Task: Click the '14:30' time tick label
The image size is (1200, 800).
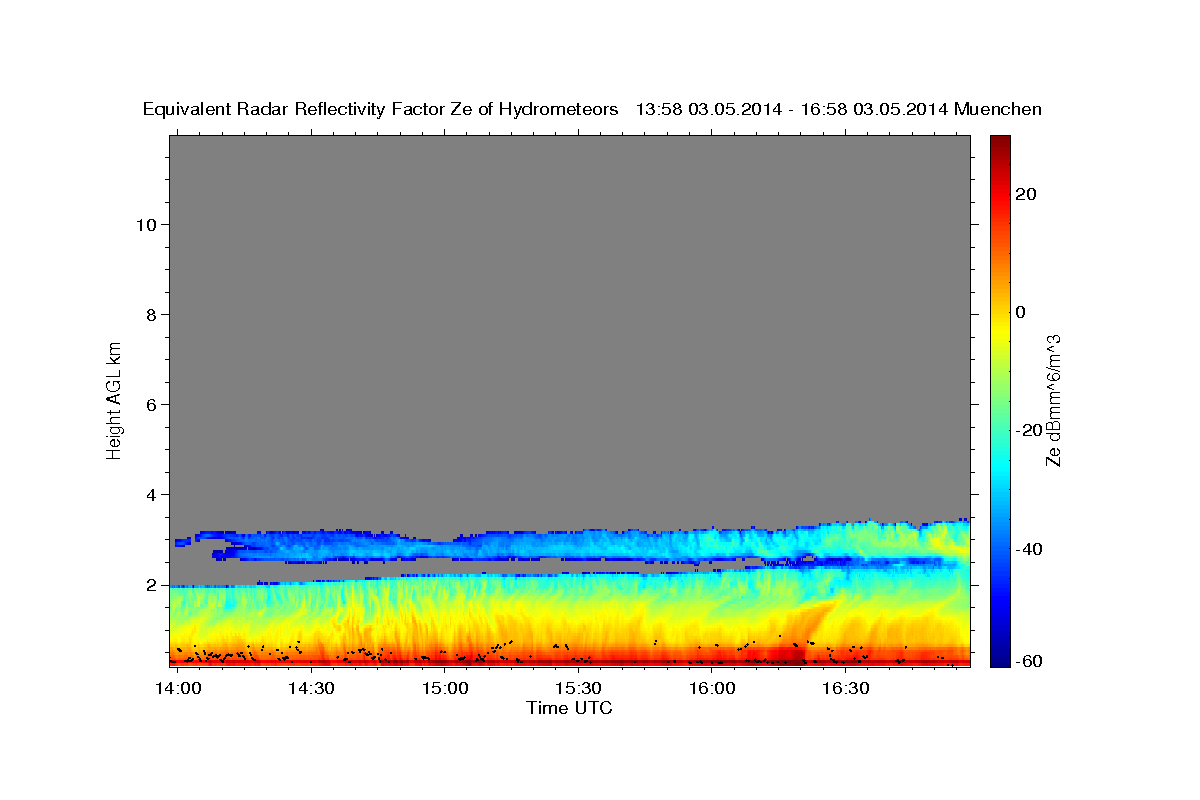Action: click(311, 688)
